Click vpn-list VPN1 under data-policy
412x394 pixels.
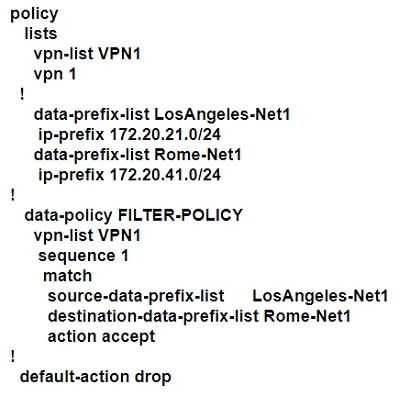pyautogui.click(x=87, y=235)
